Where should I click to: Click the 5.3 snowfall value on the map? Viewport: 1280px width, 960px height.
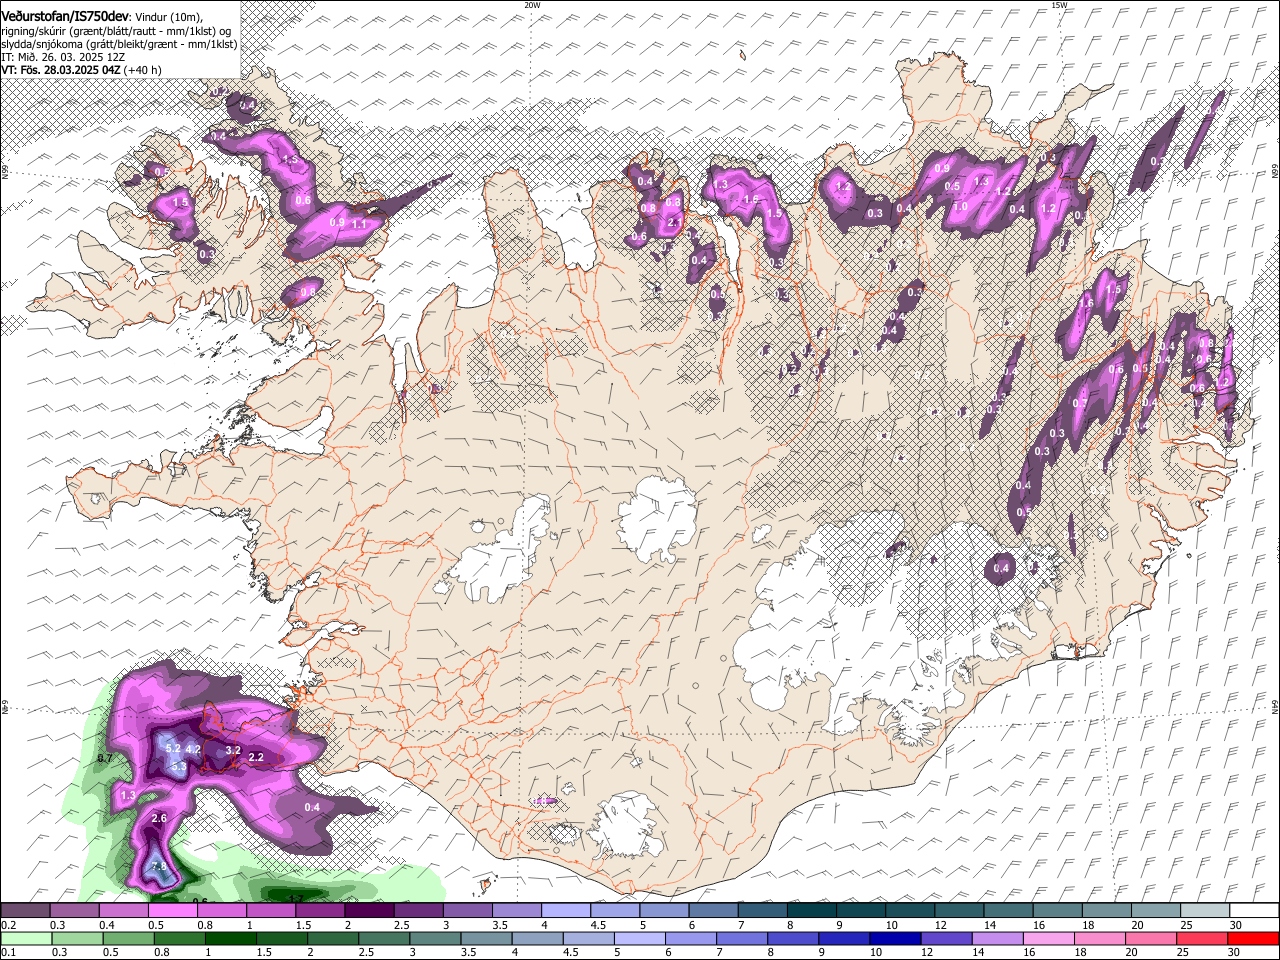(179, 766)
